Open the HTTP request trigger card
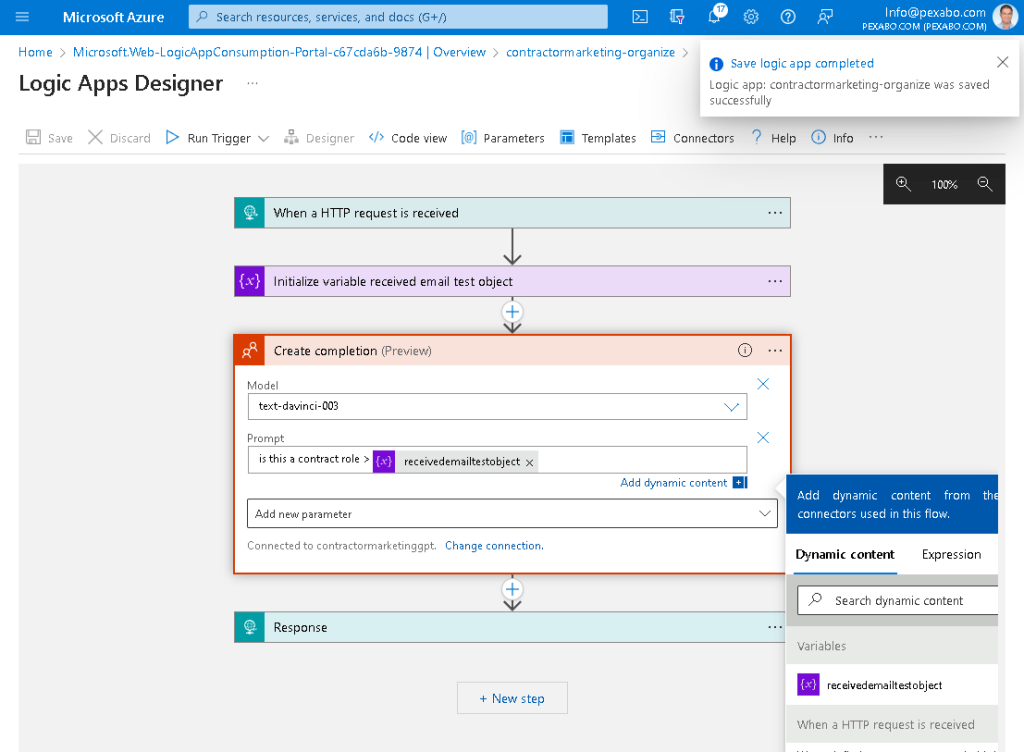This screenshot has height=752, width=1024. pos(512,213)
